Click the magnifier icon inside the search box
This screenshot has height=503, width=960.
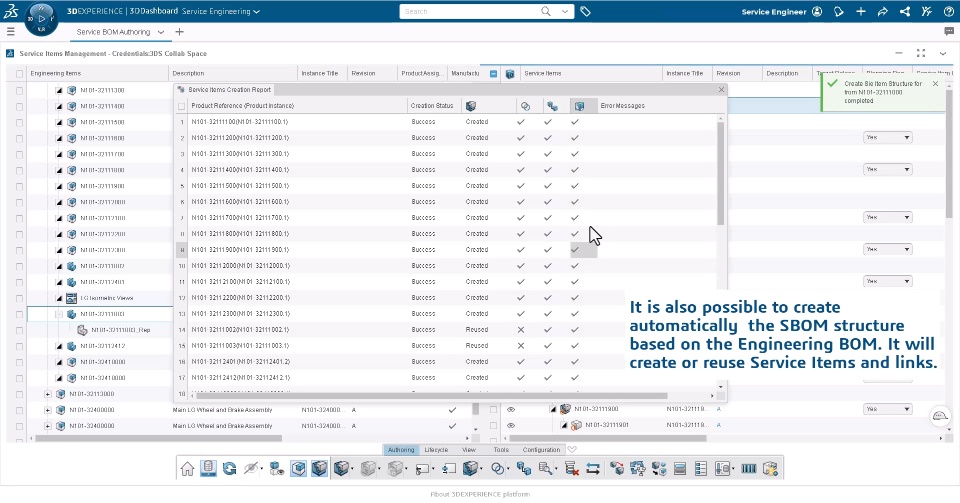point(546,11)
